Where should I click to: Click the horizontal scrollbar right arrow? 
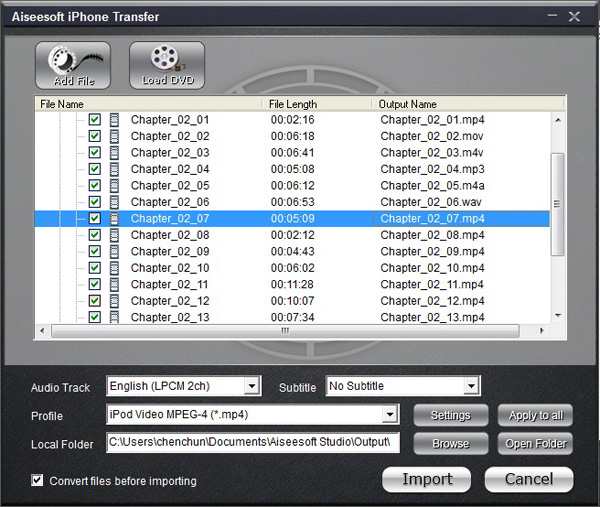(541, 331)
